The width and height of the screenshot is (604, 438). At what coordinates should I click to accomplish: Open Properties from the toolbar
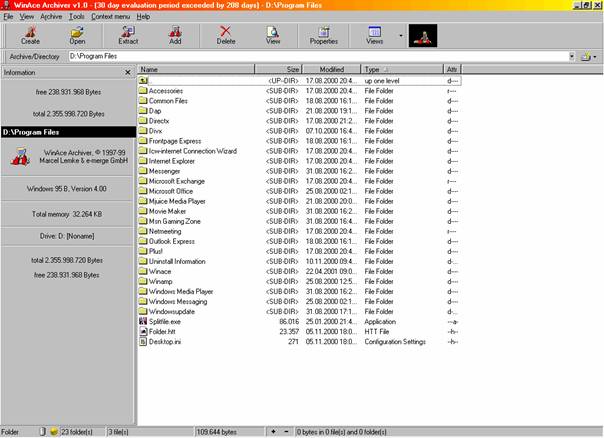pyautogui.click(x=324, y=35)
